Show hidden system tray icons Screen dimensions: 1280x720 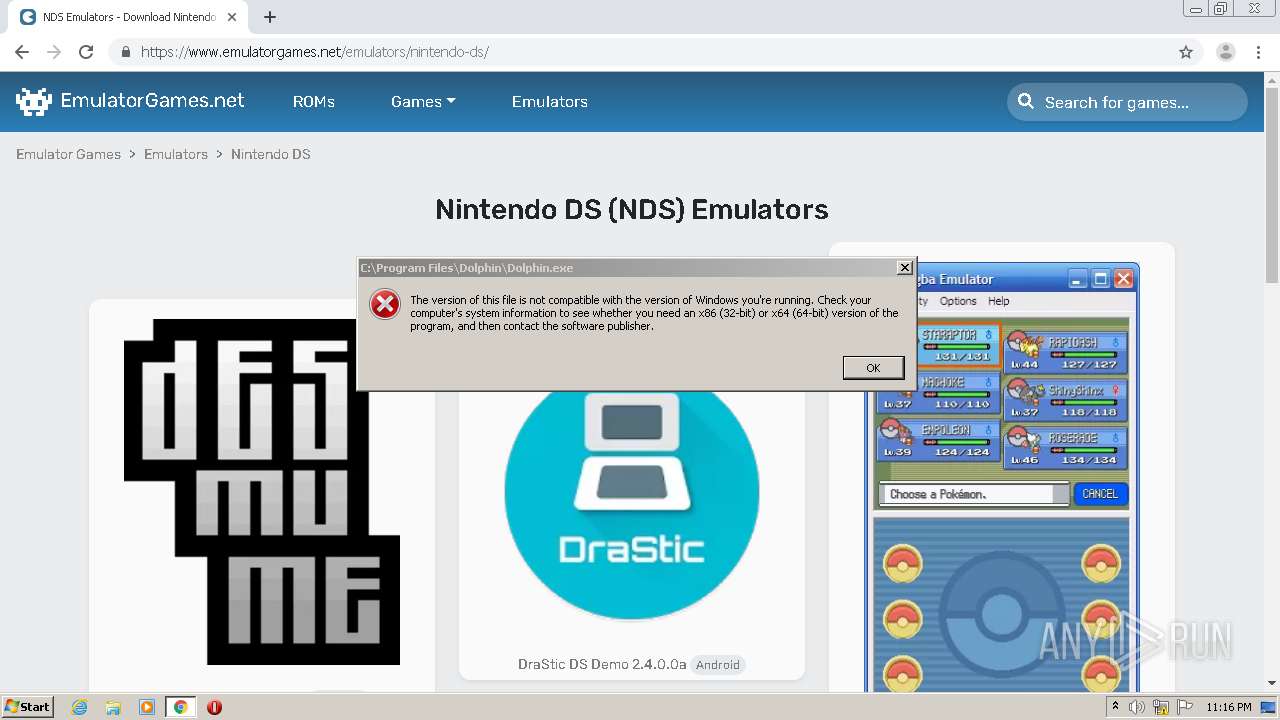[1115, 707]
